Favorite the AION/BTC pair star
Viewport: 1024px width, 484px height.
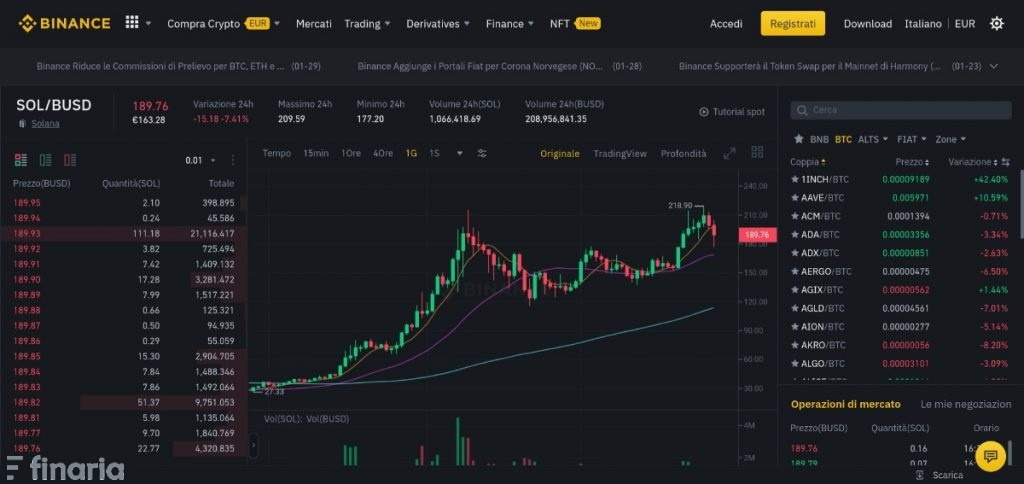pyautogui.click(x=795, y=327)
